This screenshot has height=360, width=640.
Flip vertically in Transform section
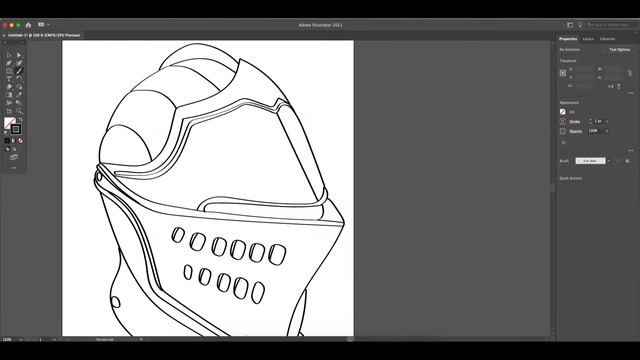pyautogui.click(x=619, y=86)
